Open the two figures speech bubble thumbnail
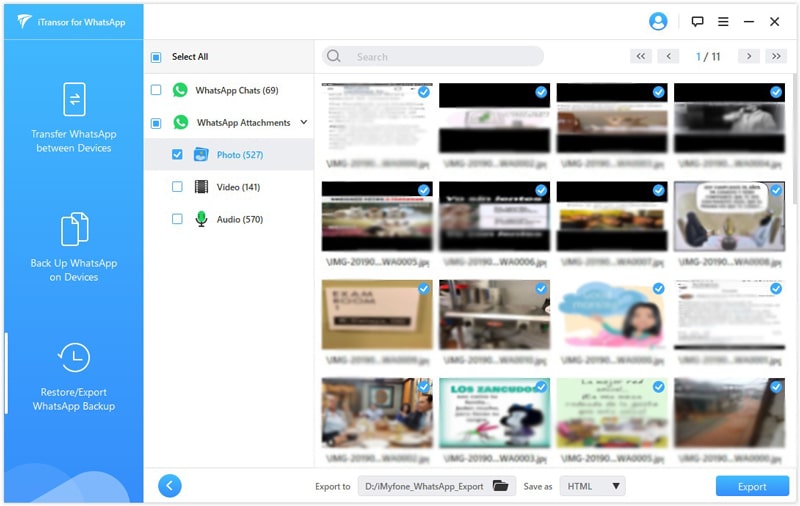 tap(729, 216)
